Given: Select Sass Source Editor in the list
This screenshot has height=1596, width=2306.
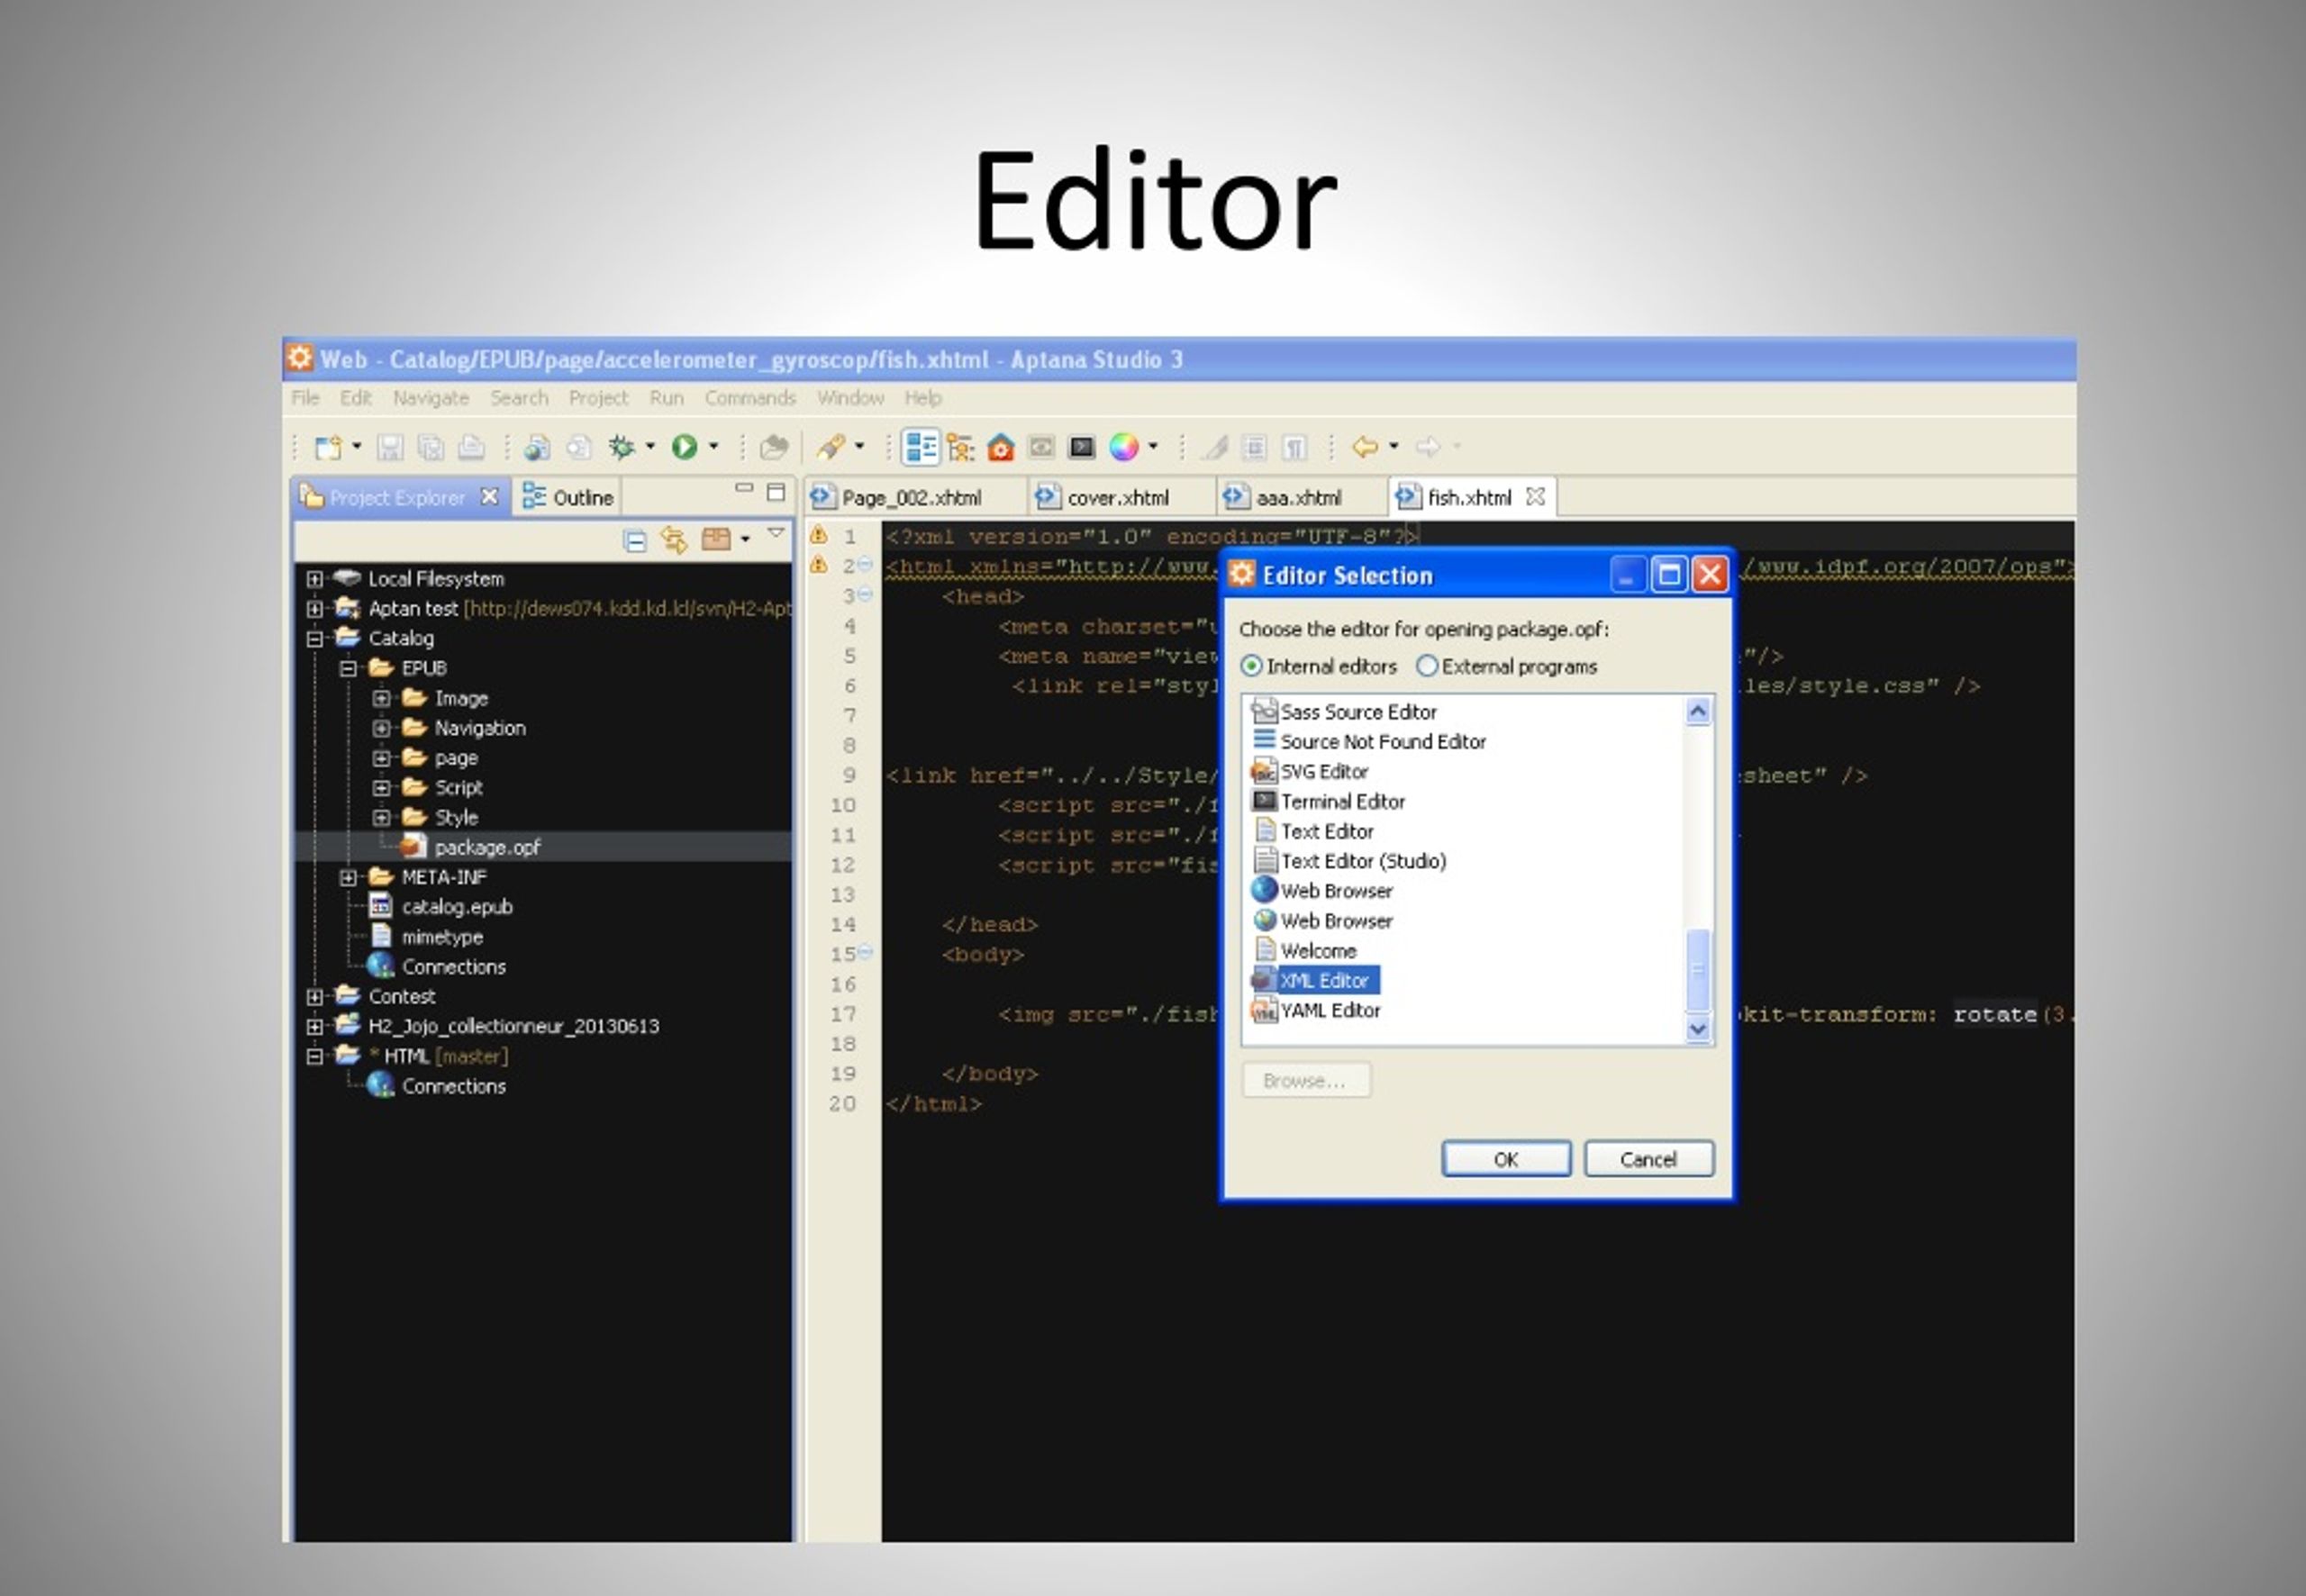Looking at the screenshot, I should [1345, 712].
